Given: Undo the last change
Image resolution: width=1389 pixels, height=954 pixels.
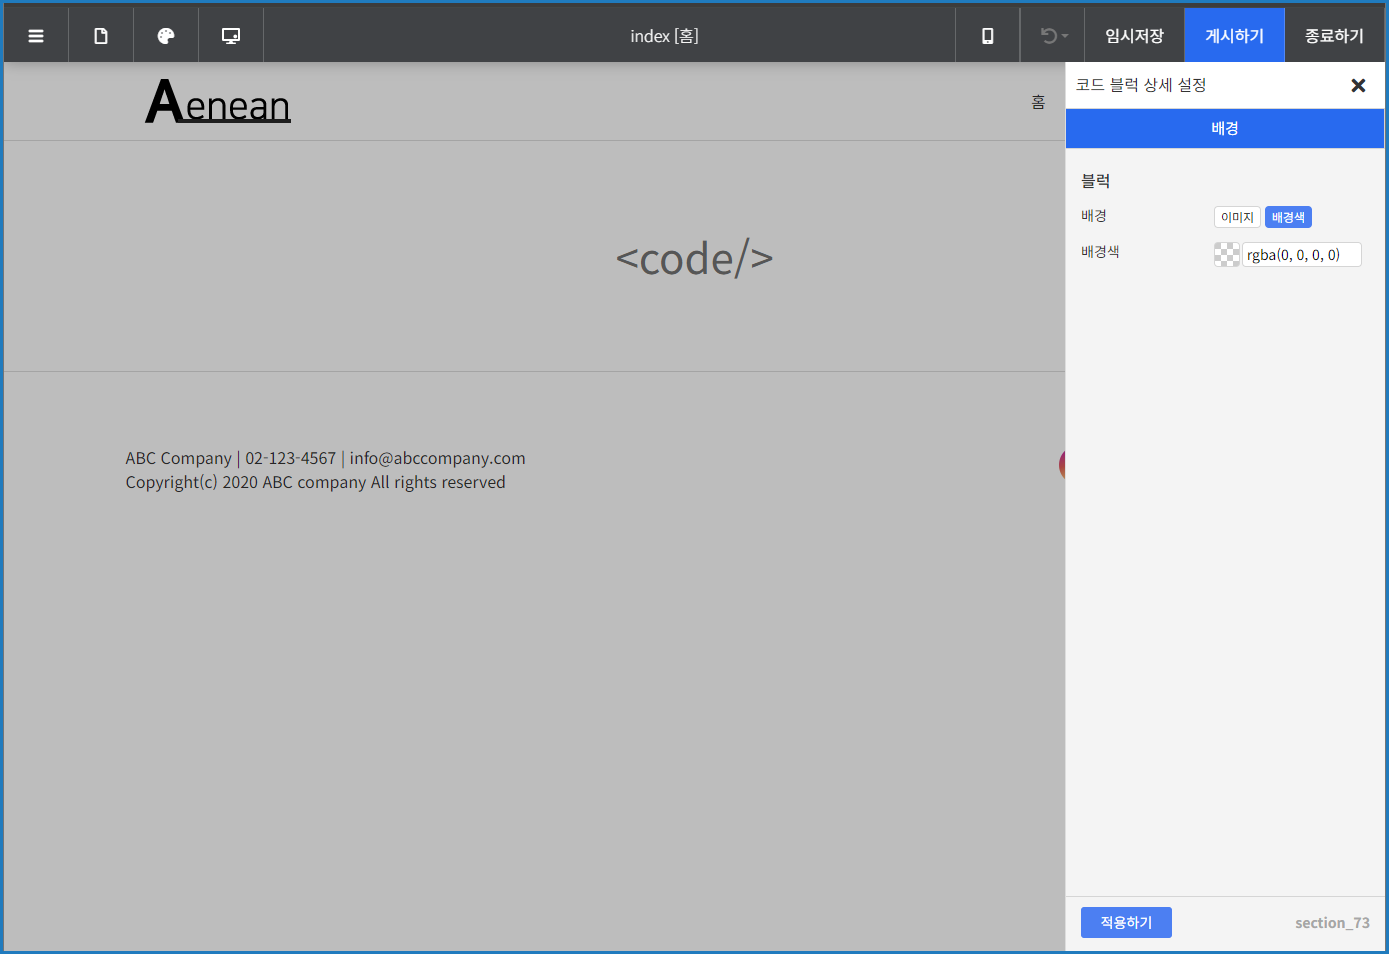Looking at the screenshot, I should (x=1047, y=35).
